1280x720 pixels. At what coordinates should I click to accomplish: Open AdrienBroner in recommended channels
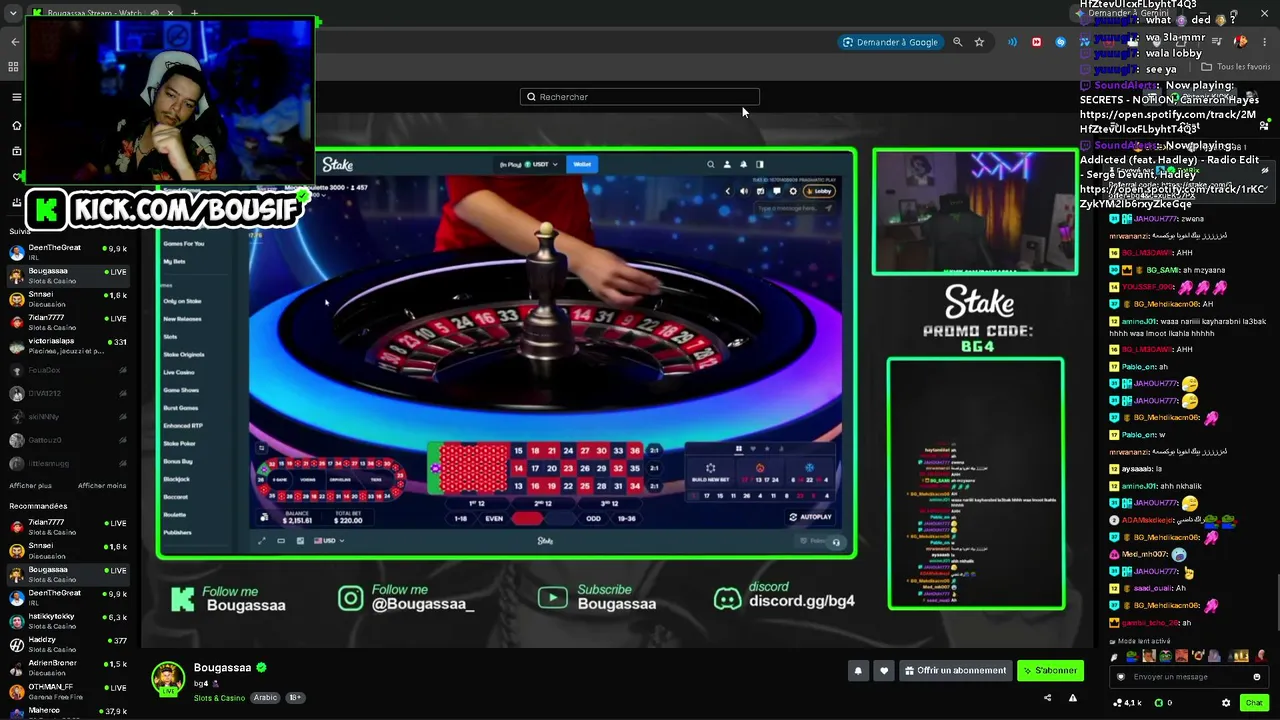[68, 668]
